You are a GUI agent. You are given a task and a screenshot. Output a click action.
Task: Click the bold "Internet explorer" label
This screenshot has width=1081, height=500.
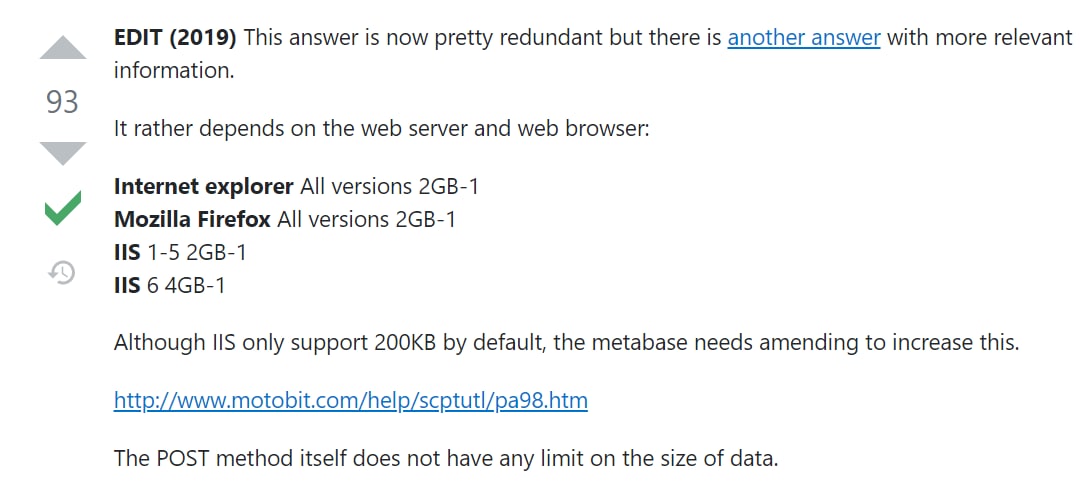click(x=204, y=187)
